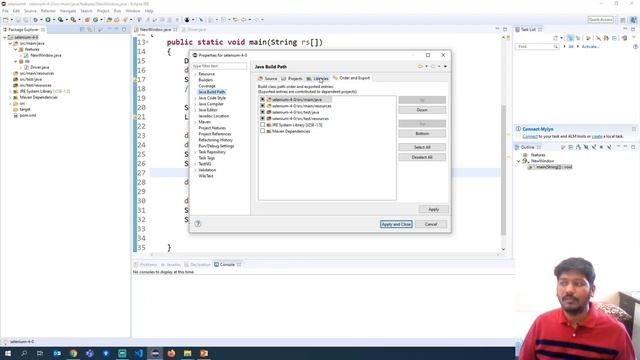
Task: Click the Windows Start button
Action: pyautogui.click(x=7, y=353)
